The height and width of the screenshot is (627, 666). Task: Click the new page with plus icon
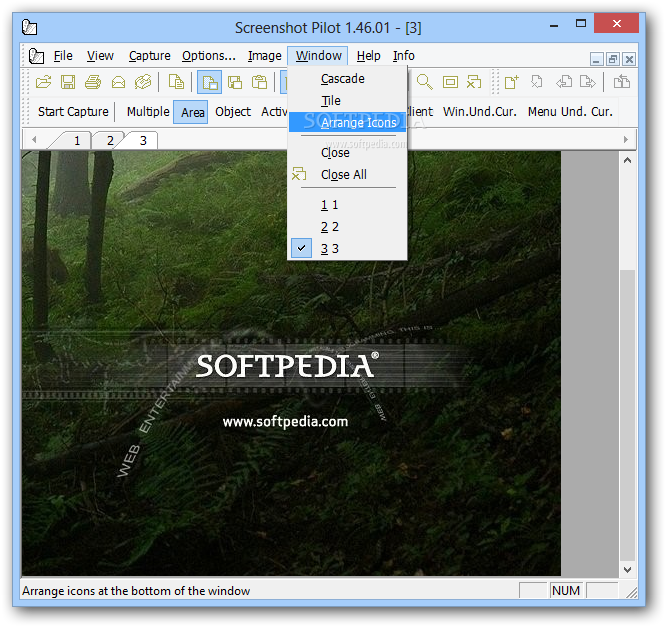click(x=511, y=82)
